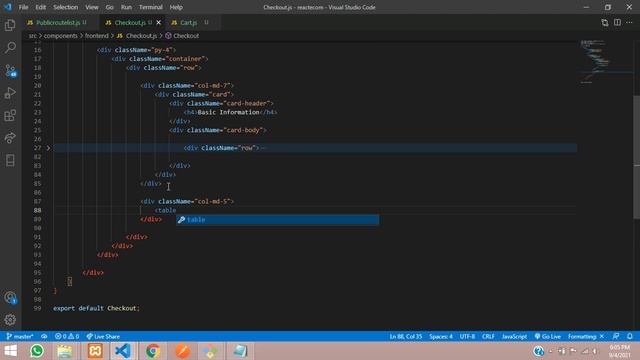
Task: Open the Source Control view
Action: tap(10, 71)
